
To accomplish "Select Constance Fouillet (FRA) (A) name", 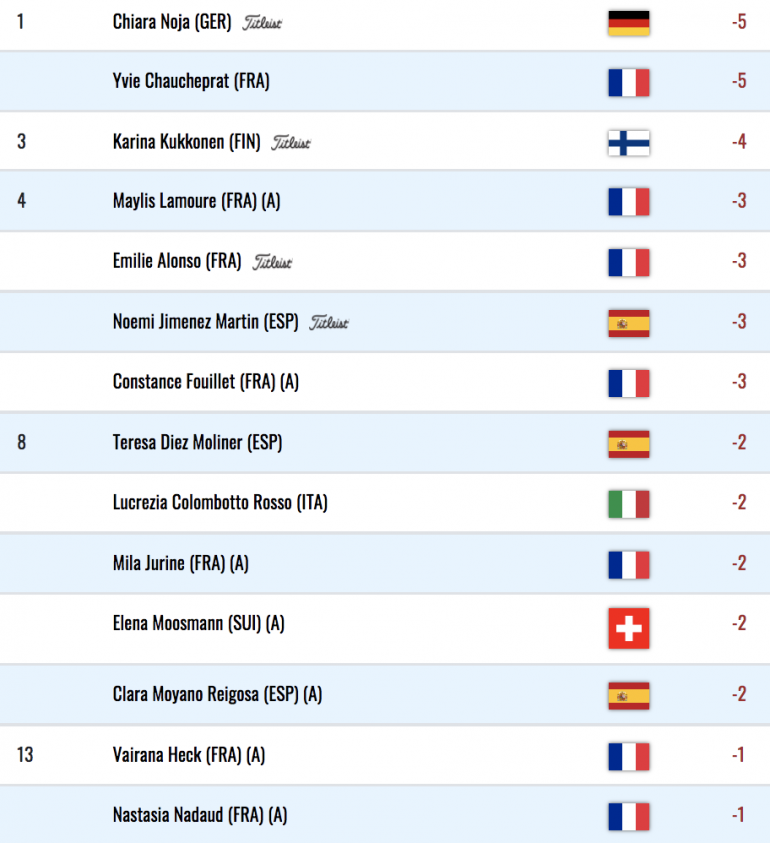I will [206, 382].
